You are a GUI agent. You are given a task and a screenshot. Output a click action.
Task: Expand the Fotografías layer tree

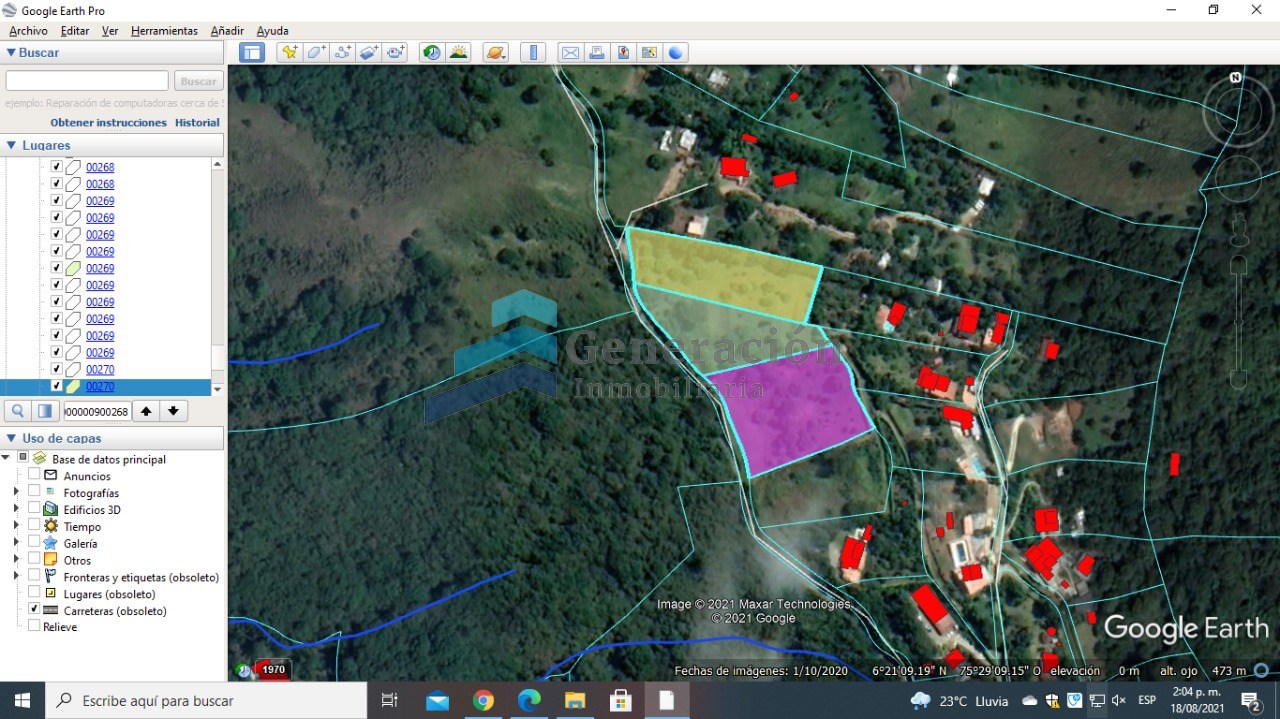coord(16,492)
